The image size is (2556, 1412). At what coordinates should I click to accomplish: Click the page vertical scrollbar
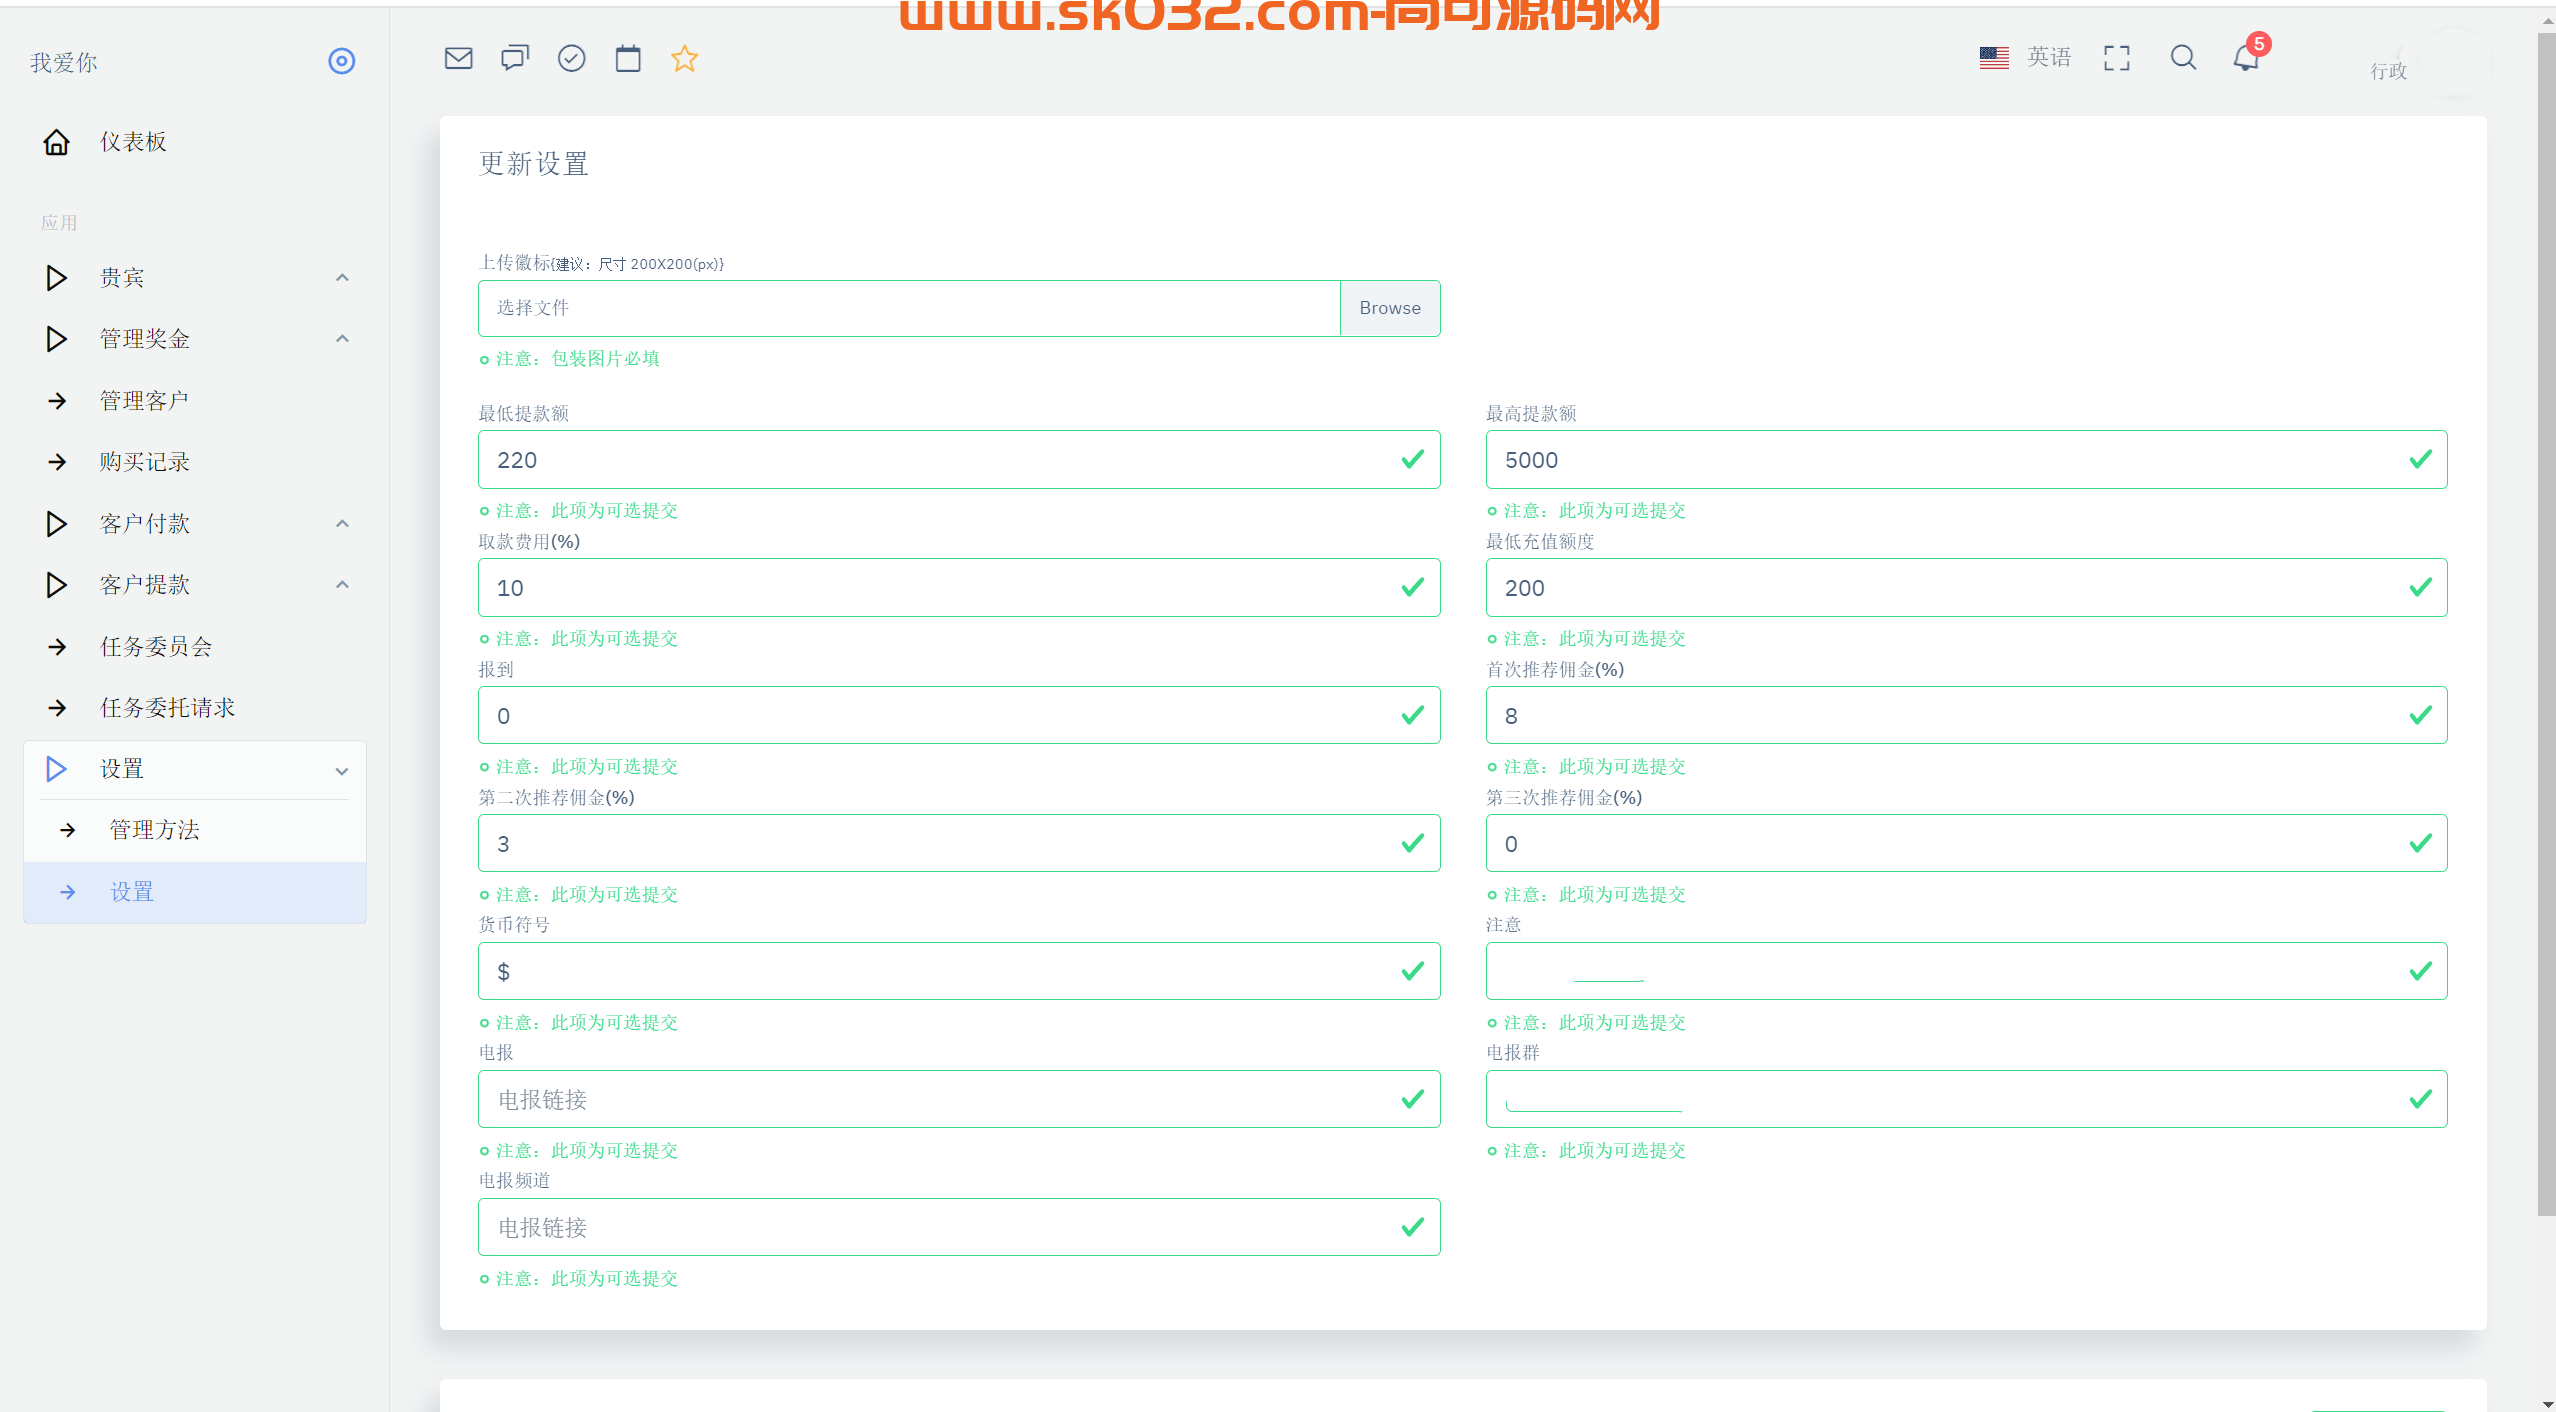2546,625
